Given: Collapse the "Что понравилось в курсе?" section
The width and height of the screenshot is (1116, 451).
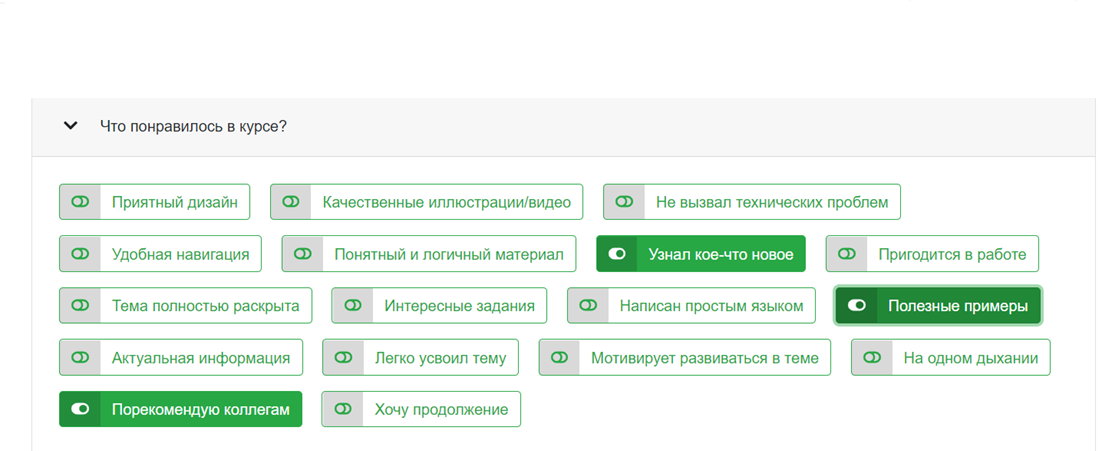Looking at the screenshot, I should 70,127.
